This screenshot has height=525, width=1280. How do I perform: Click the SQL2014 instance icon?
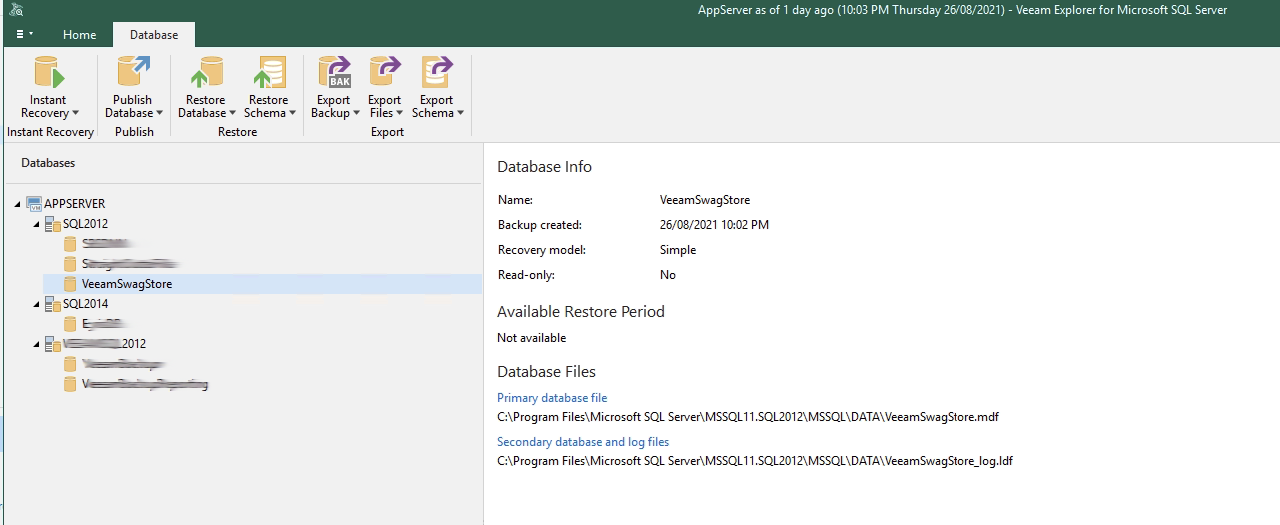tap(54, 304)
